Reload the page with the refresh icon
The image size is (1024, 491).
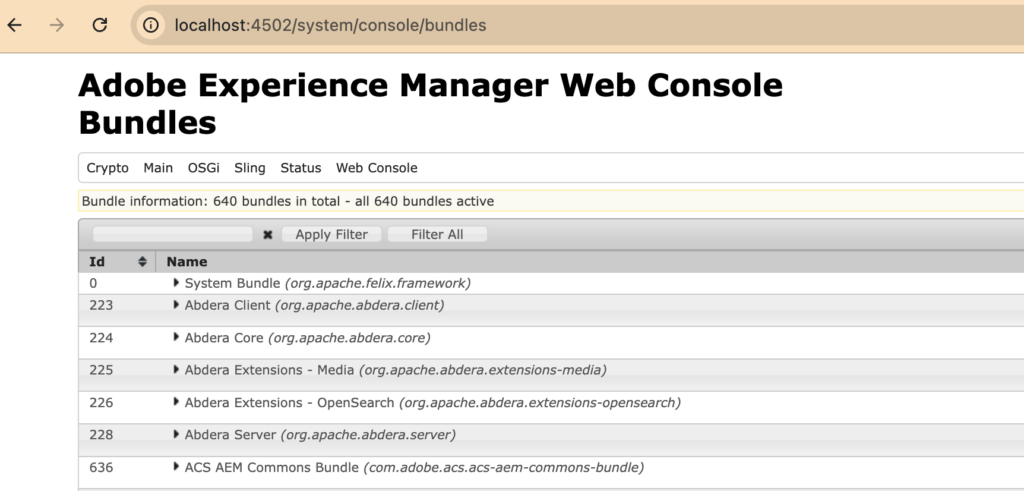[x=100, y=25]
